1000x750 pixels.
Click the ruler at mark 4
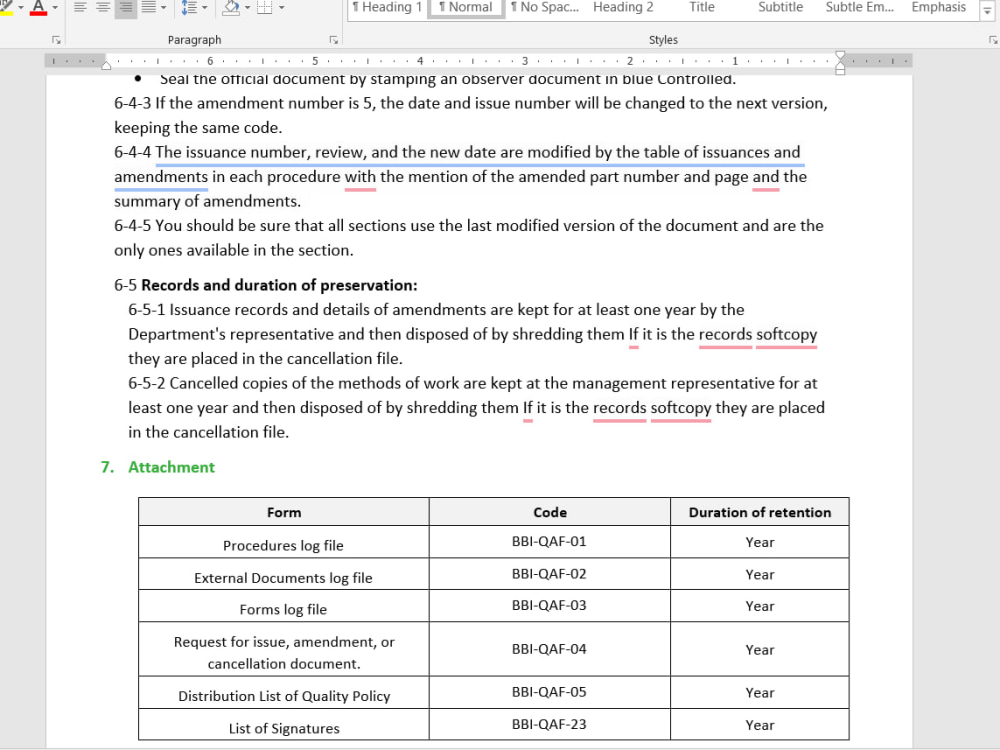point(420,61)
